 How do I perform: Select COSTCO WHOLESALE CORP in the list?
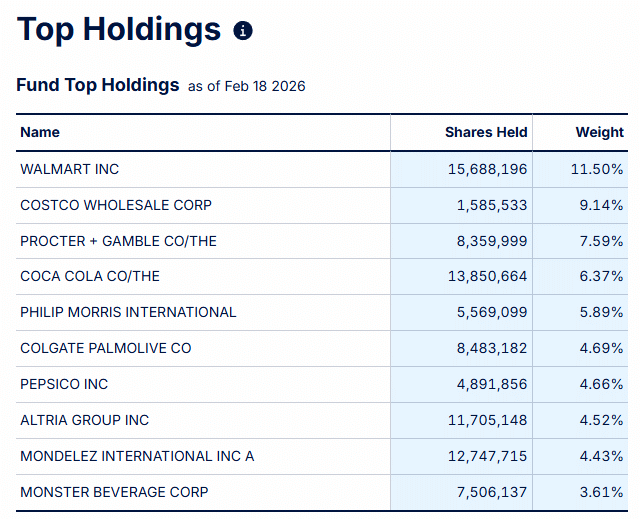coord(116,205)
